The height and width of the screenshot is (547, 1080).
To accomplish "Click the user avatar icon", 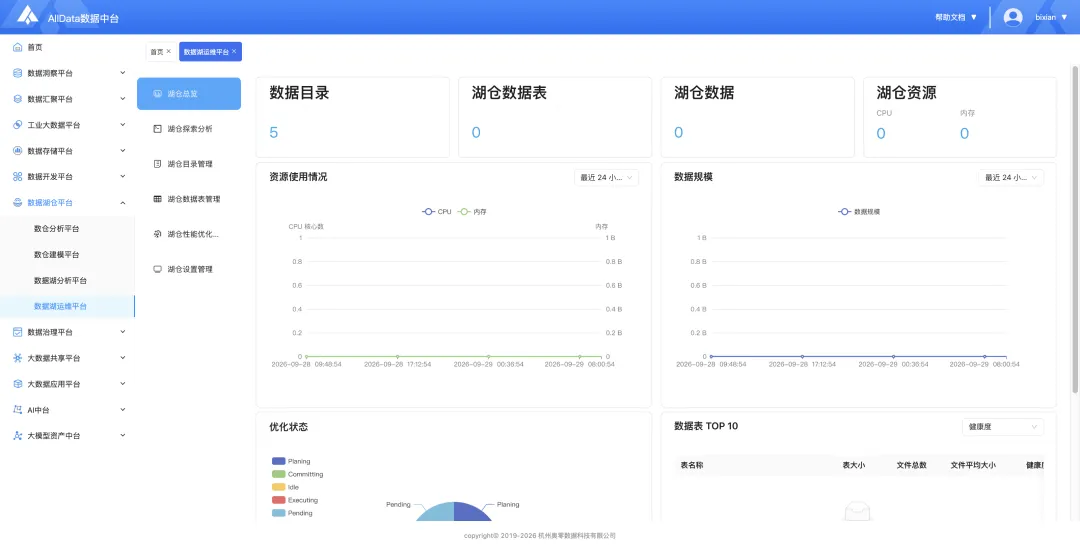I will click(1012, 17).
